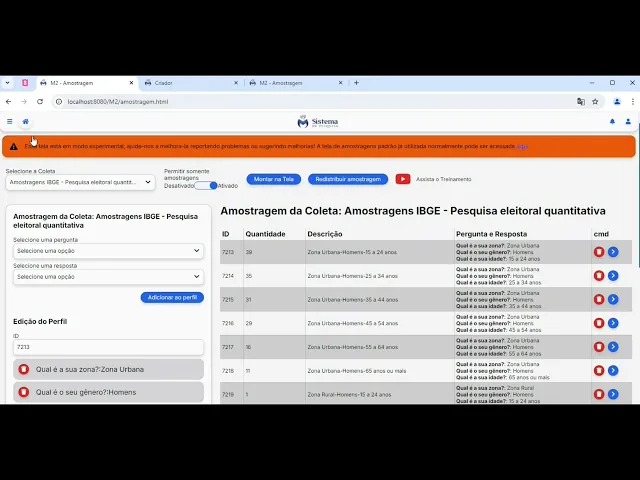Bookmark page with star icon
The height and width of the screenshot is (480, 640).
click(x=595, y=102)
